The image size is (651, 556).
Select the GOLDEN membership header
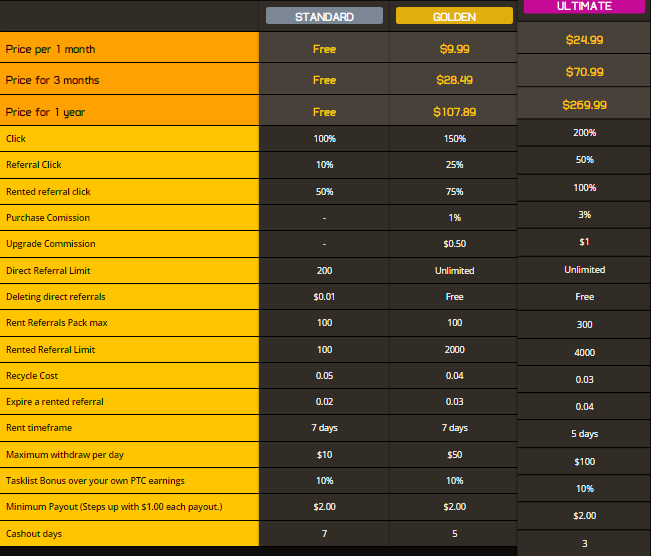454,16
